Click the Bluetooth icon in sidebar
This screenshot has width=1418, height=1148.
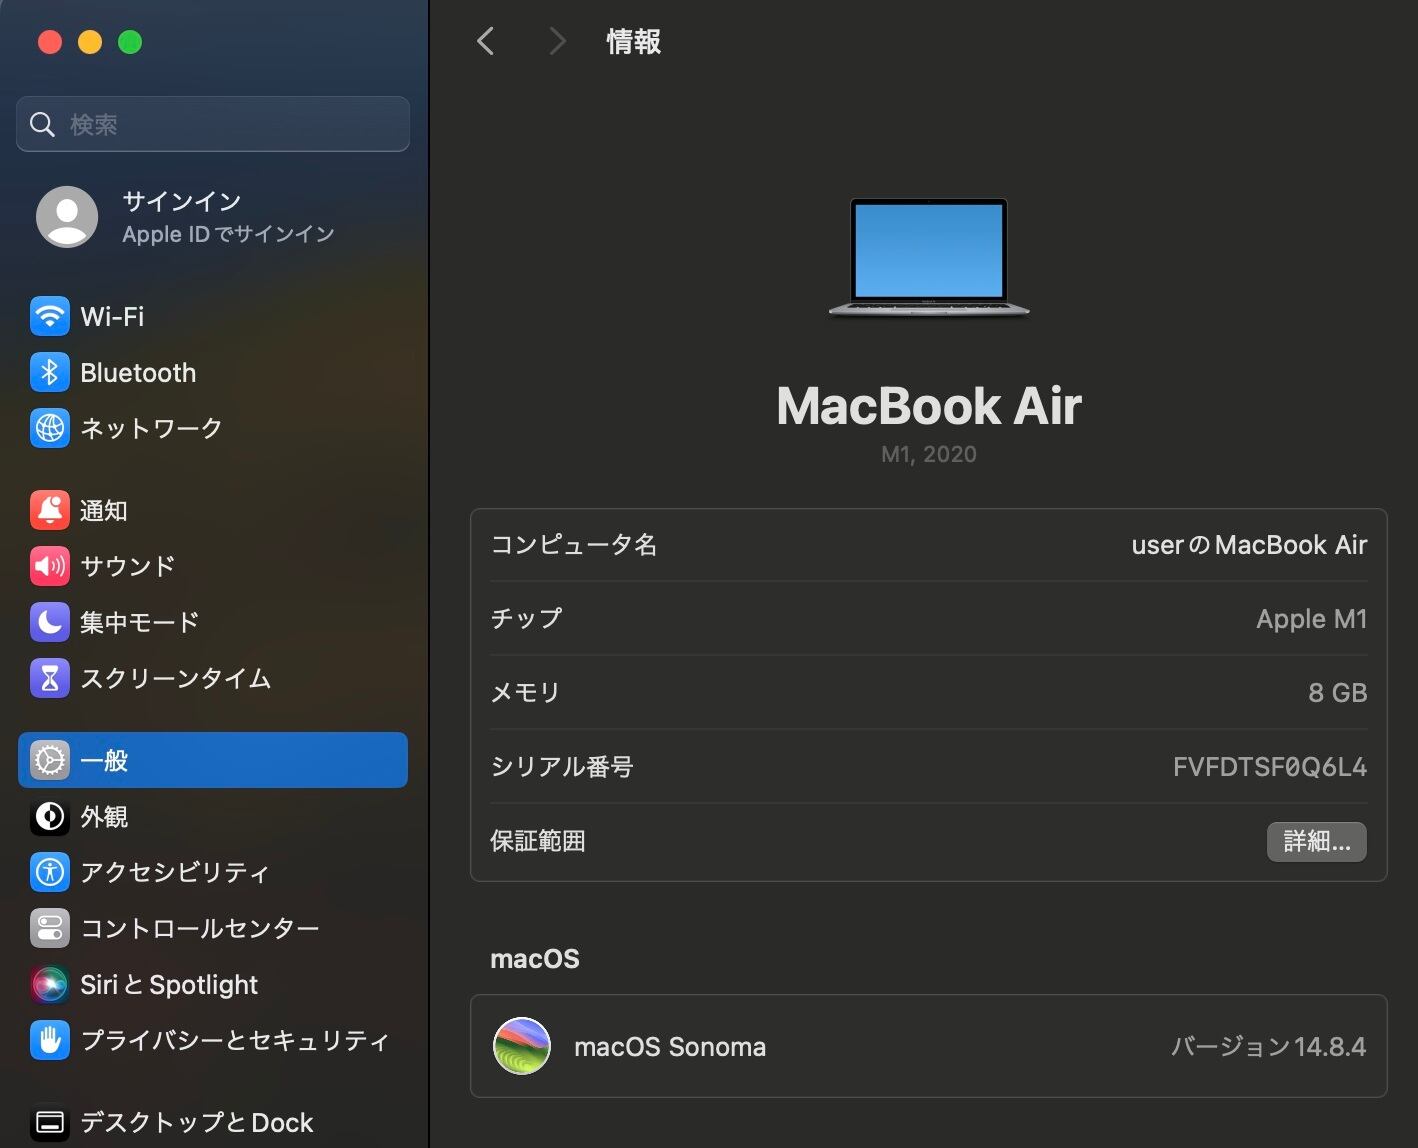click(x=49, y=373)
